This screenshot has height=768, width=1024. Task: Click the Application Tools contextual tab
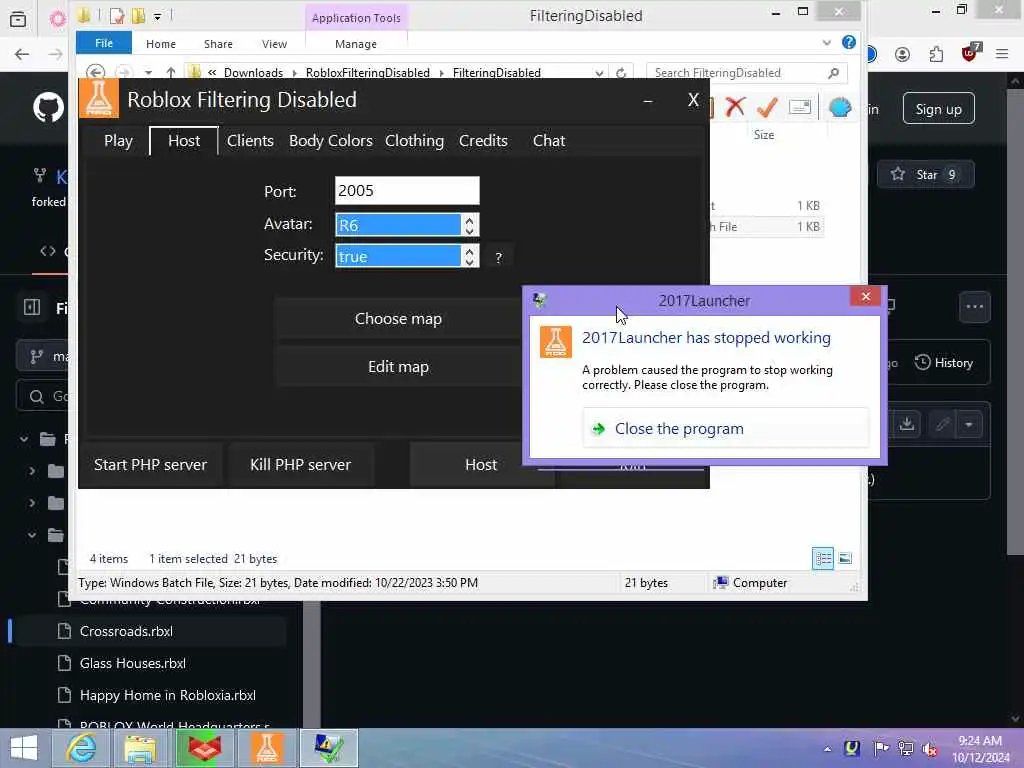pos(356,18)
